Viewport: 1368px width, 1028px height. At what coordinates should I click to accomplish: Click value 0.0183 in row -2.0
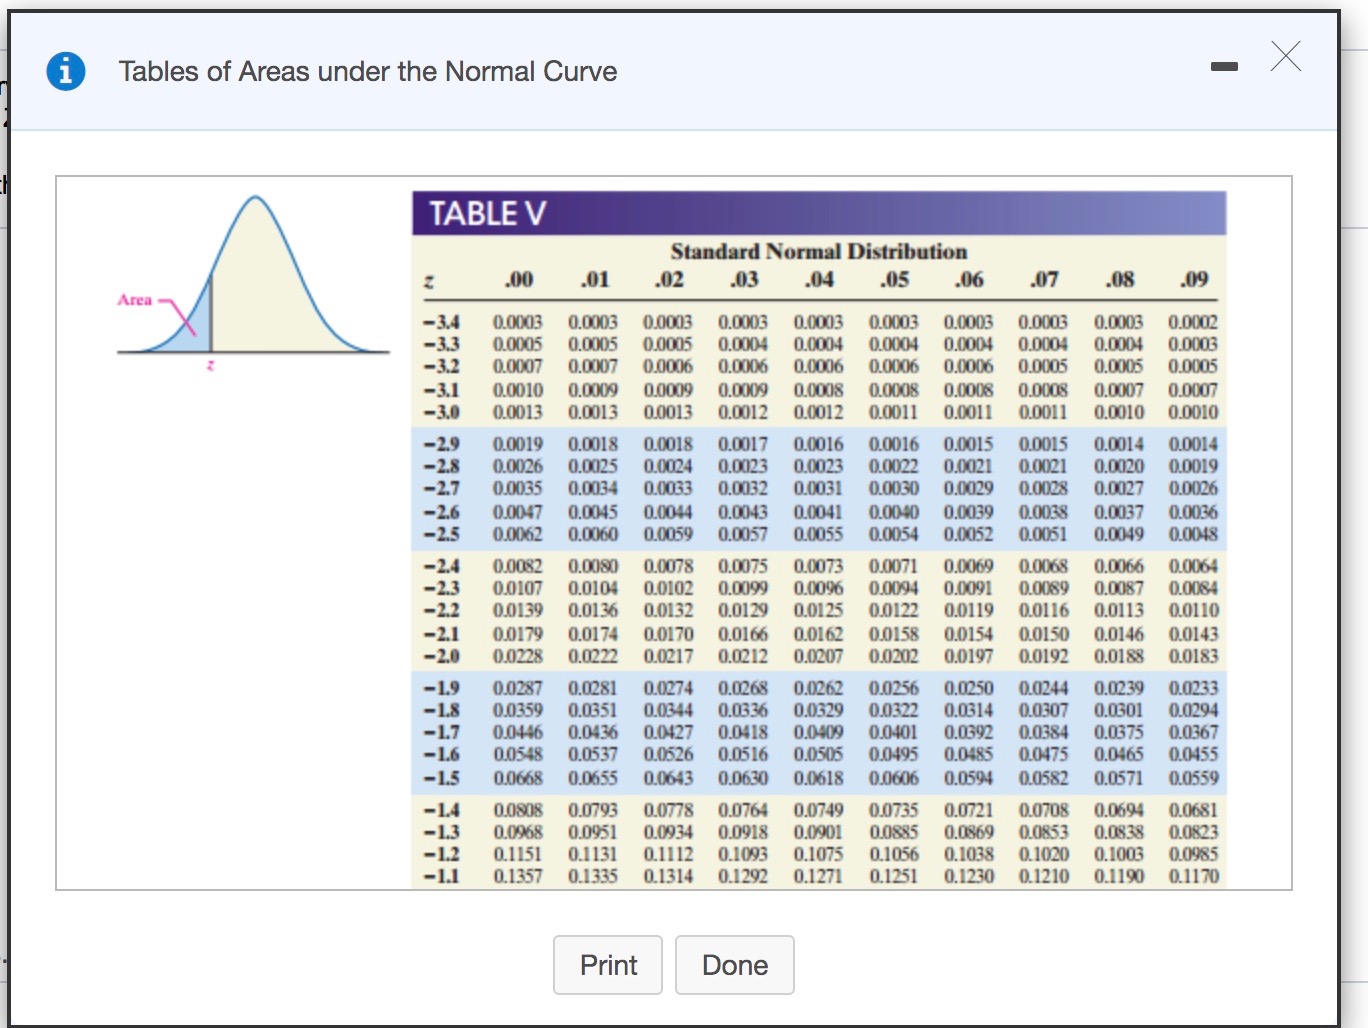click(x=1194, y=656)
